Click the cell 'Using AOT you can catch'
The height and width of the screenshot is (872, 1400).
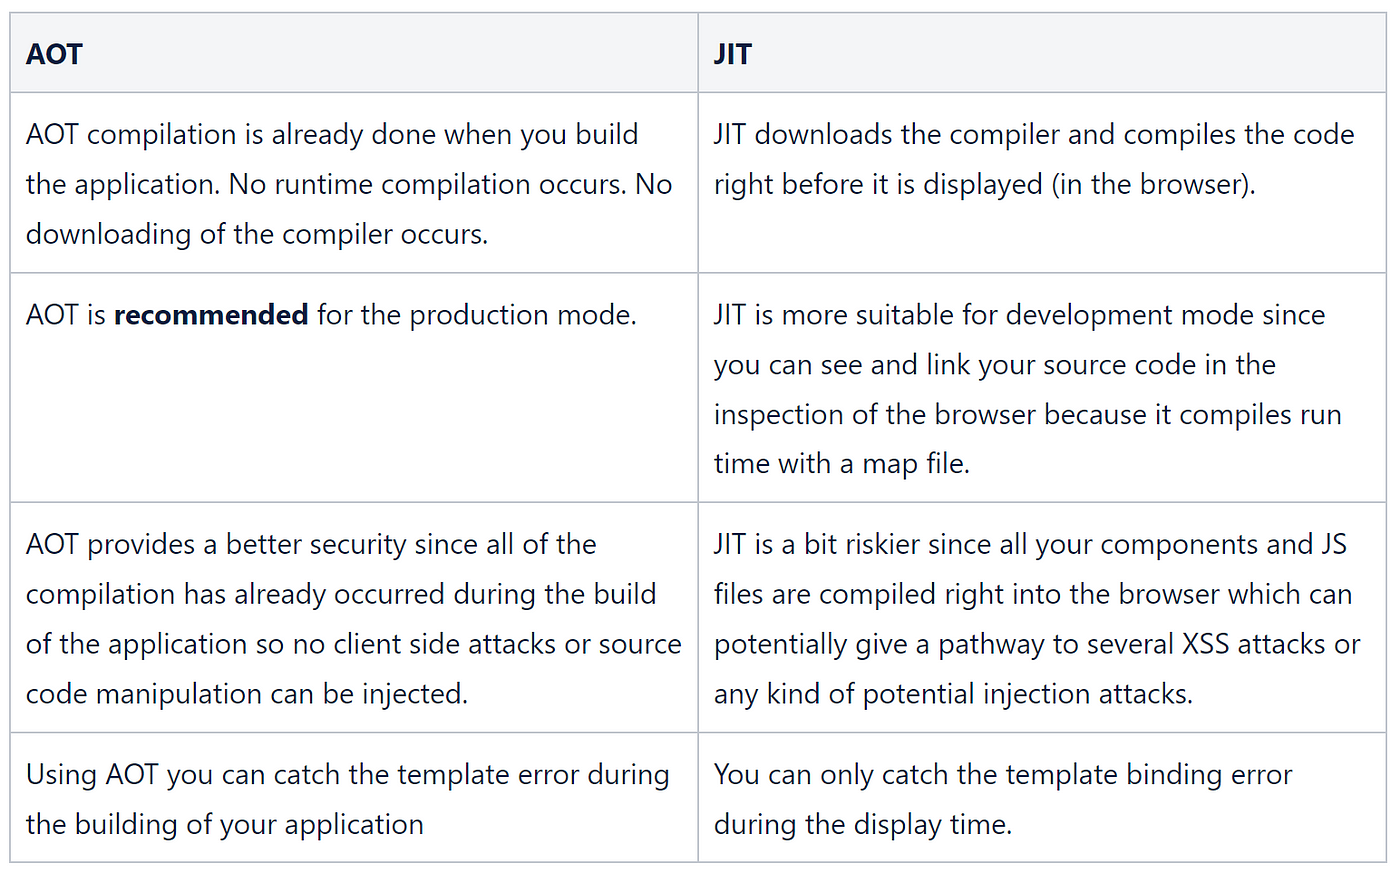tap(354, 798)
